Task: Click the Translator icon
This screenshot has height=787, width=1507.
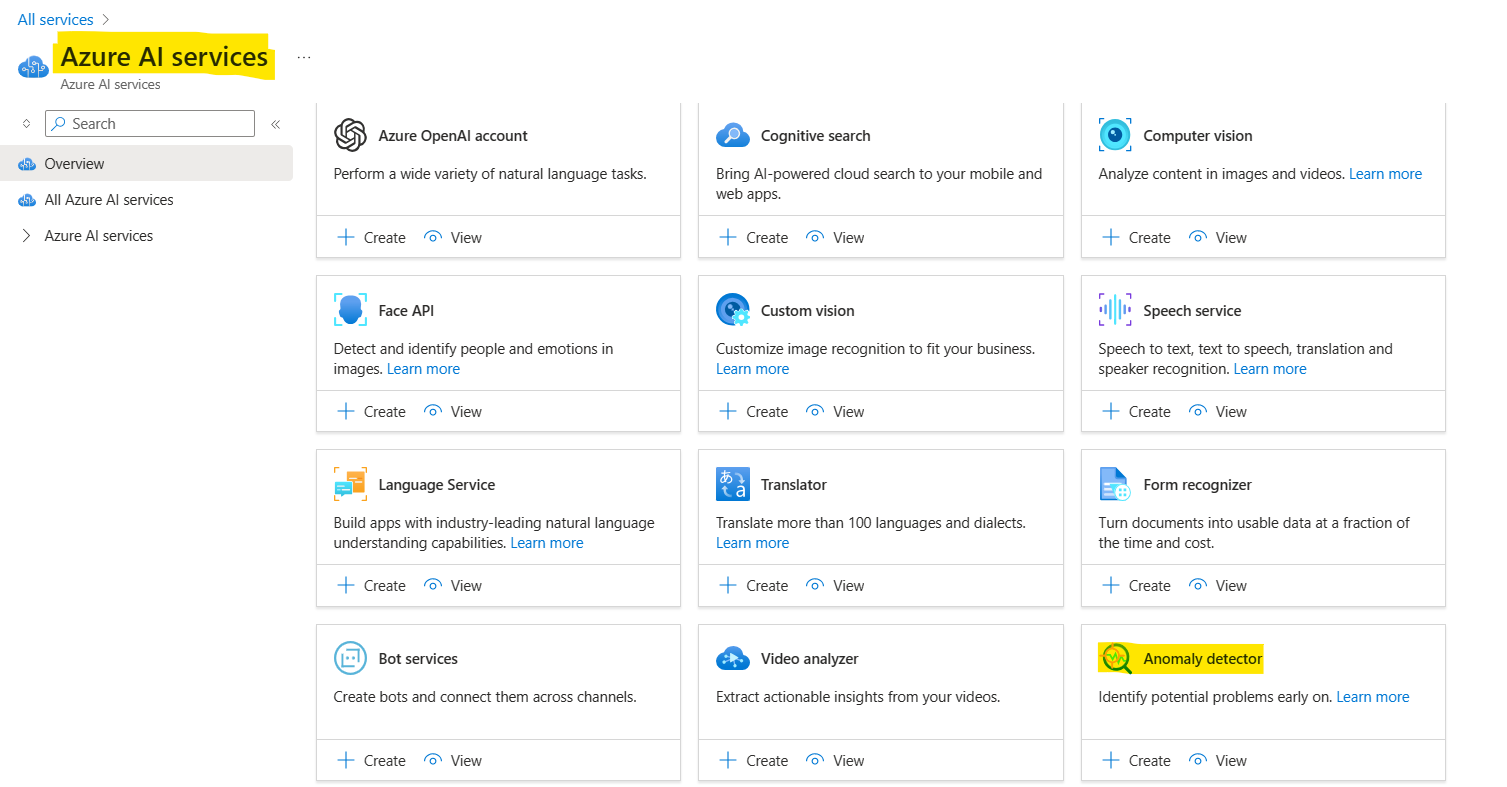Action: [733, 484]
